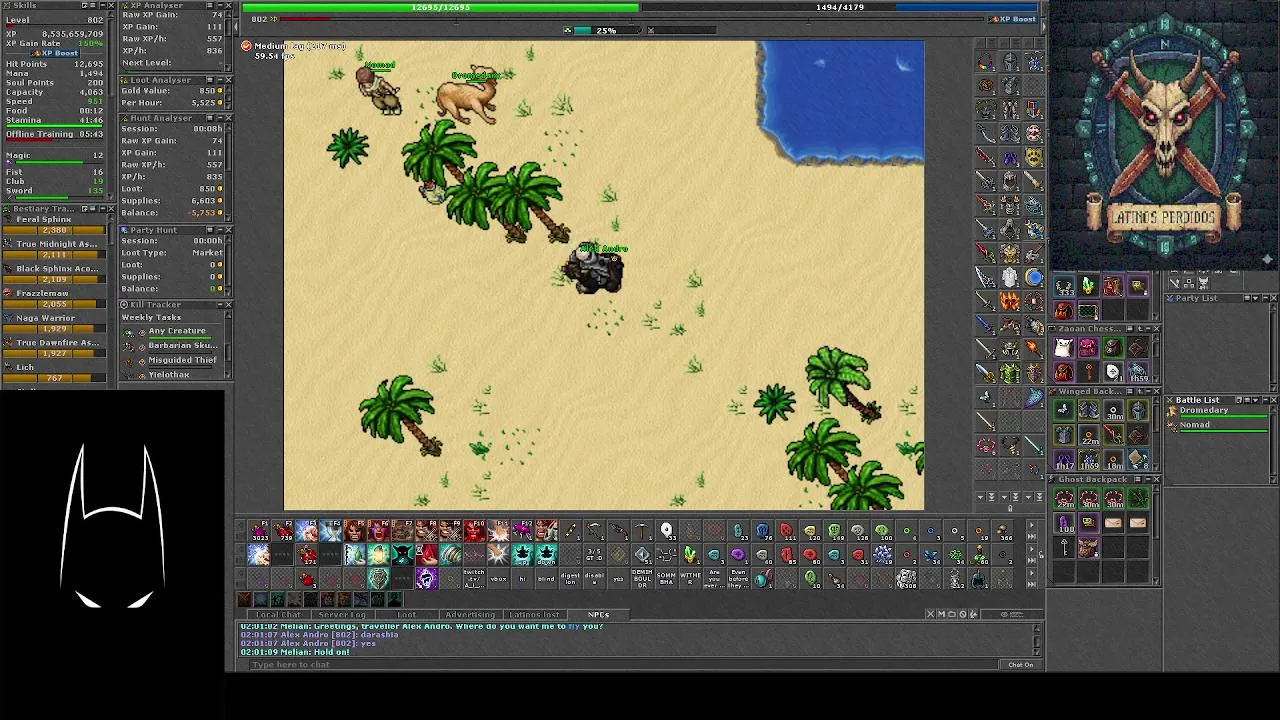Switch to Latinos lost chat tab
1280x720 pixels.
(x=534, y=615)
